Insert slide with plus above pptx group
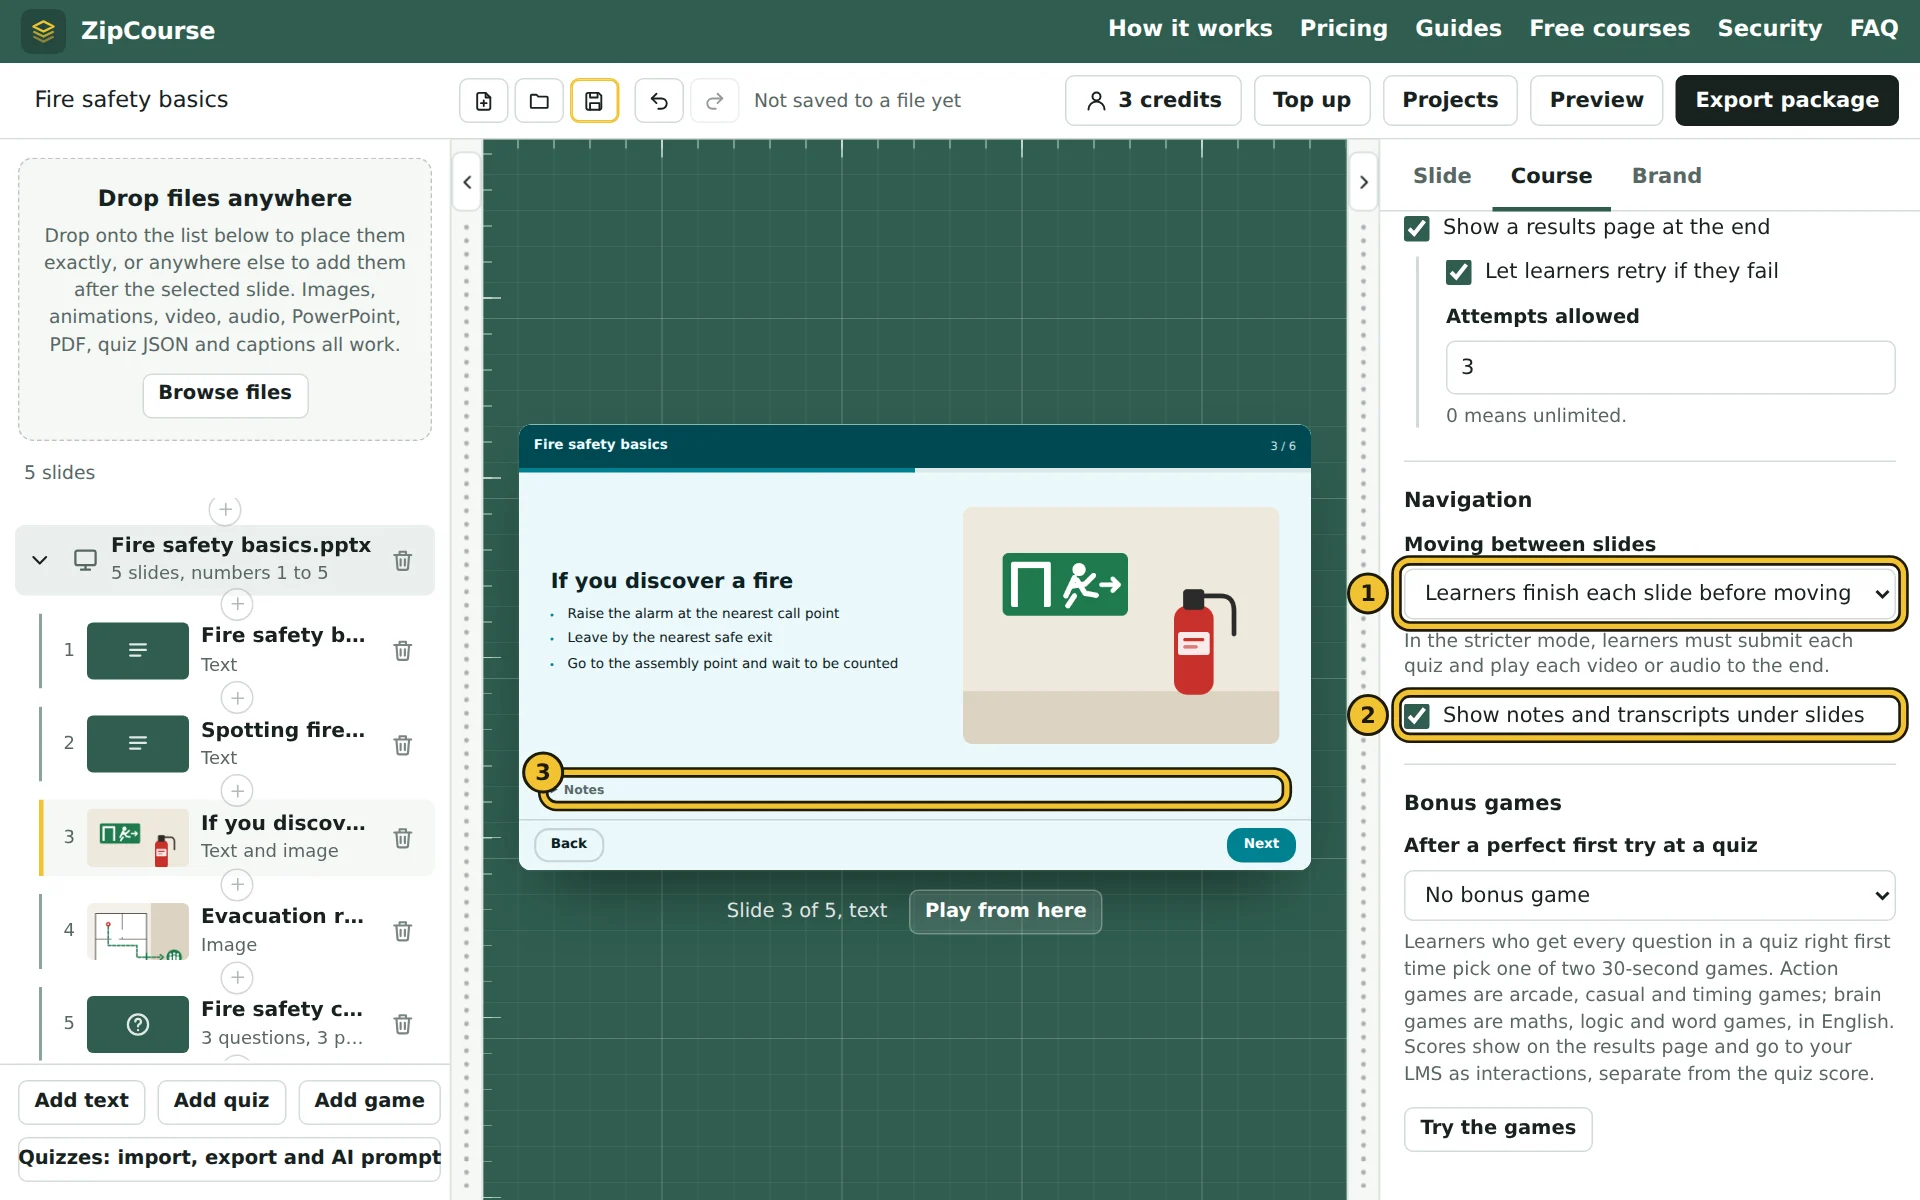Screen dimensions: 1920x1200 point(225,510)
